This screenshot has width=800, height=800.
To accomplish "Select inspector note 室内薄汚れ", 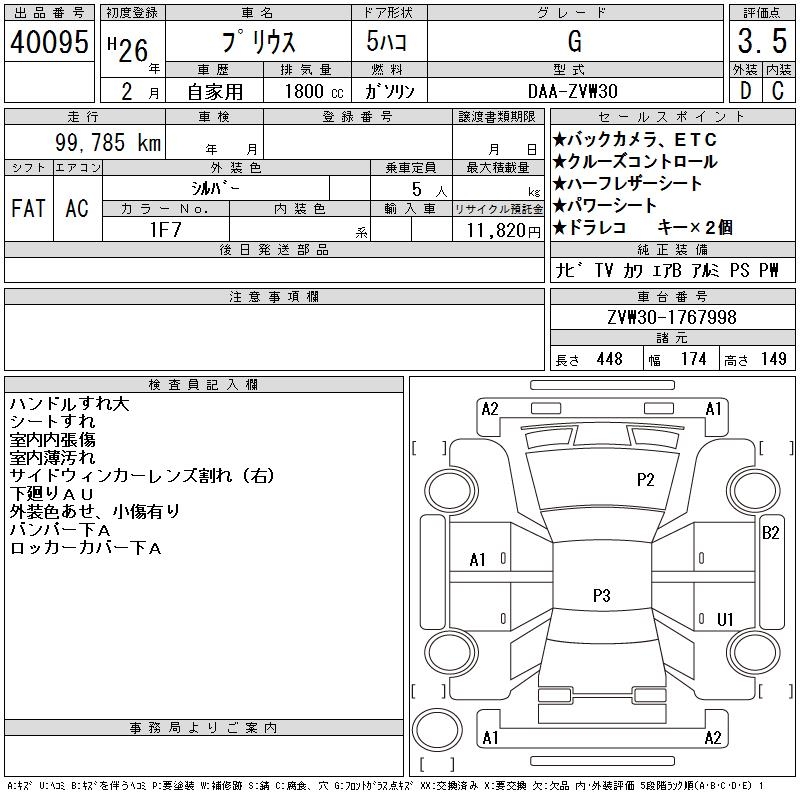I will (x=52, y=458).
